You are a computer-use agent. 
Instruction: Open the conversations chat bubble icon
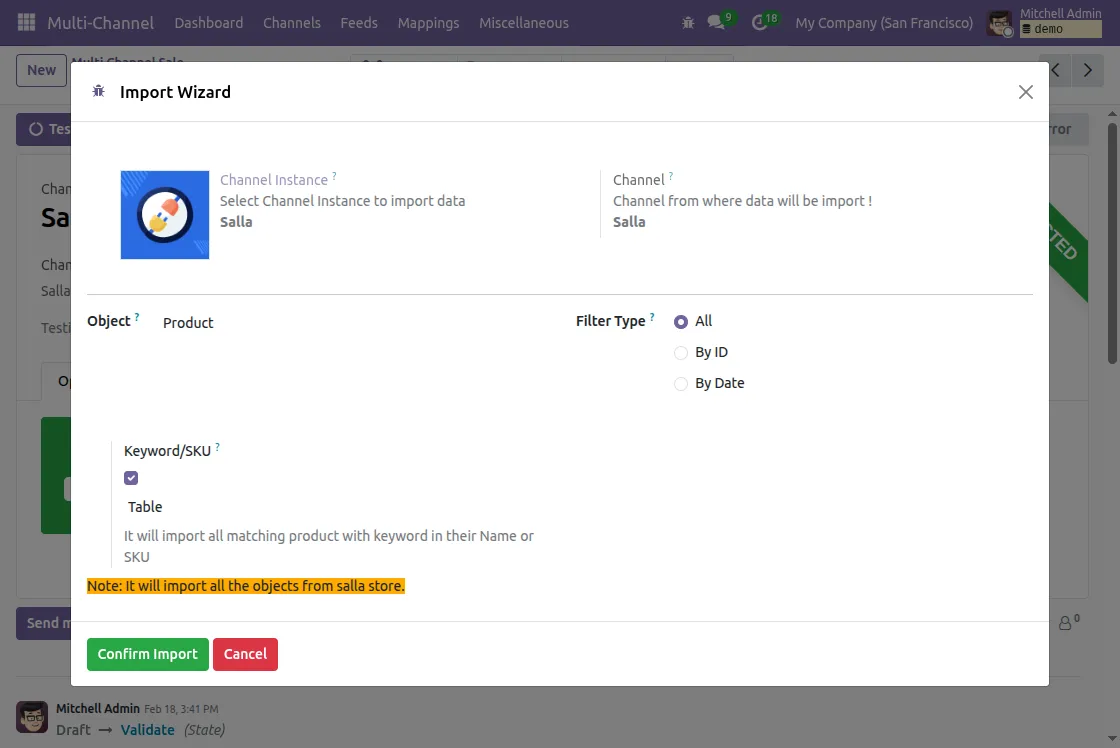pos(716,22)
